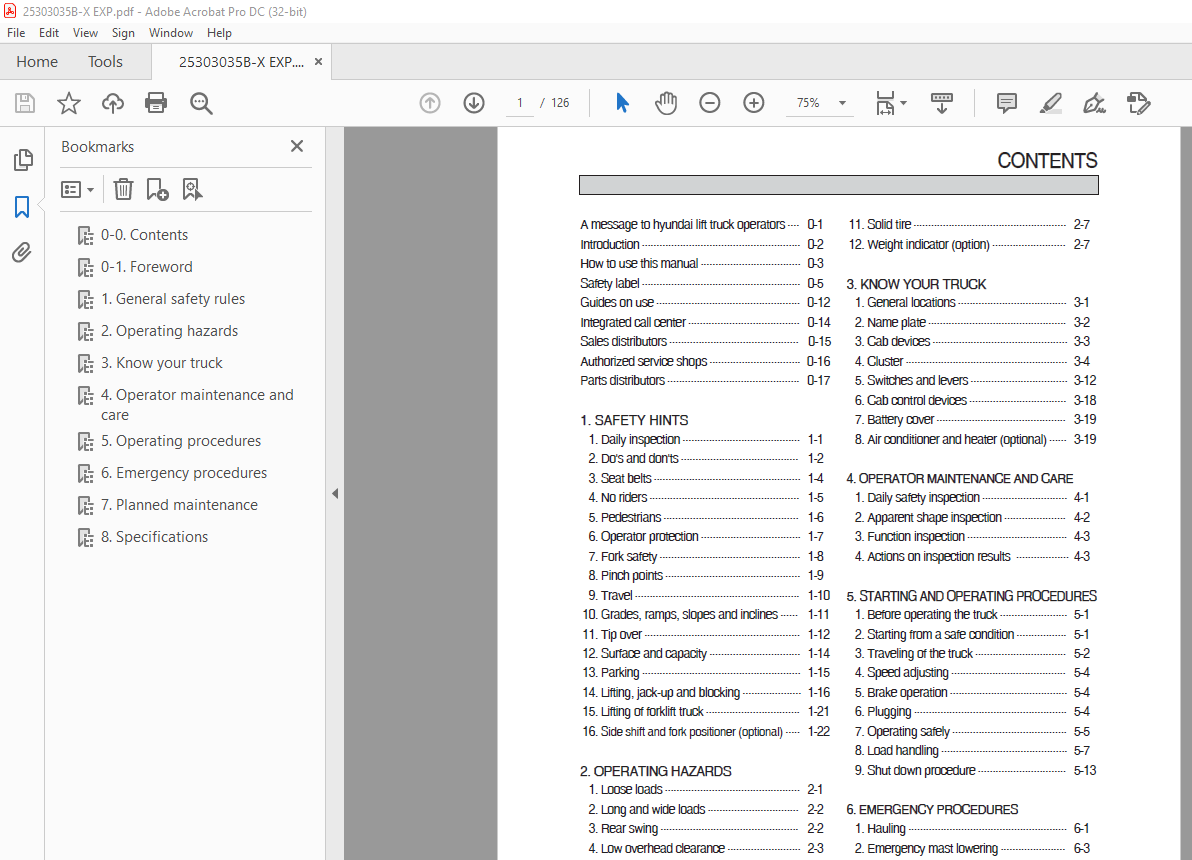Close the 25303035B-X EXP document tab

(319, 62)
